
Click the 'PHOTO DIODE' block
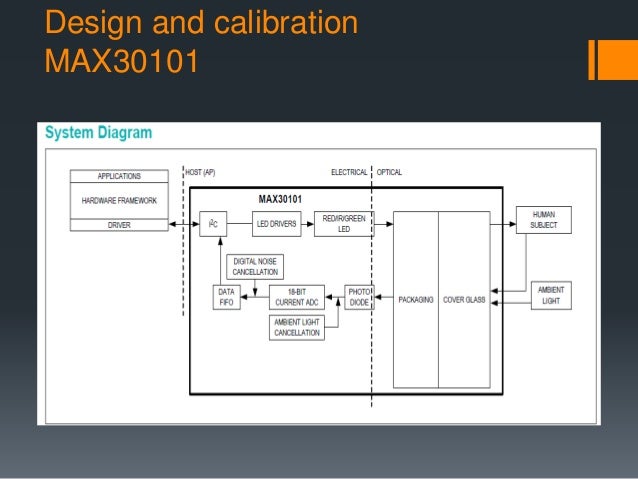pos(359,297)
